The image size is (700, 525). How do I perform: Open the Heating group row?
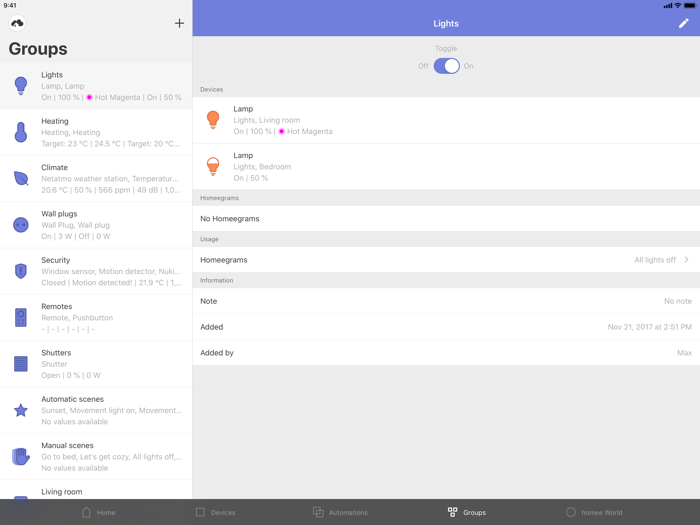pos(96,132)
